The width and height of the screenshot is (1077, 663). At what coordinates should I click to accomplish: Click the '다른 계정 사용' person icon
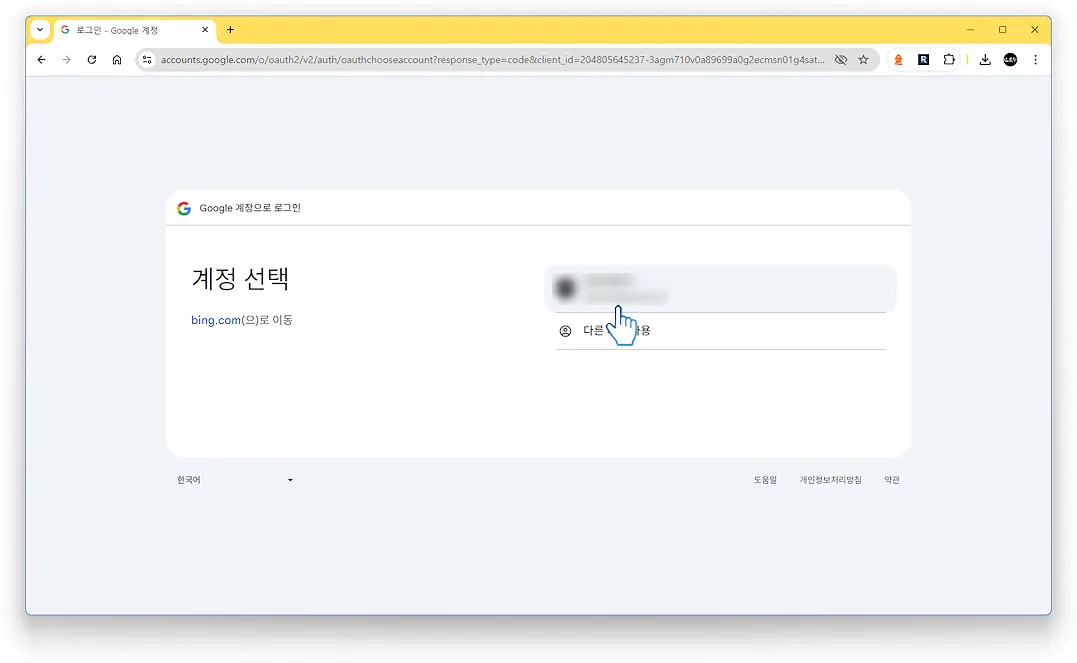[x=563, y=329]
